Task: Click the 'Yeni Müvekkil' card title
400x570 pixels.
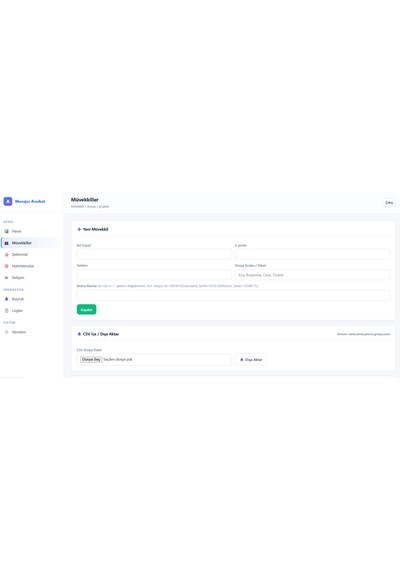Action: tap(96, 229)
